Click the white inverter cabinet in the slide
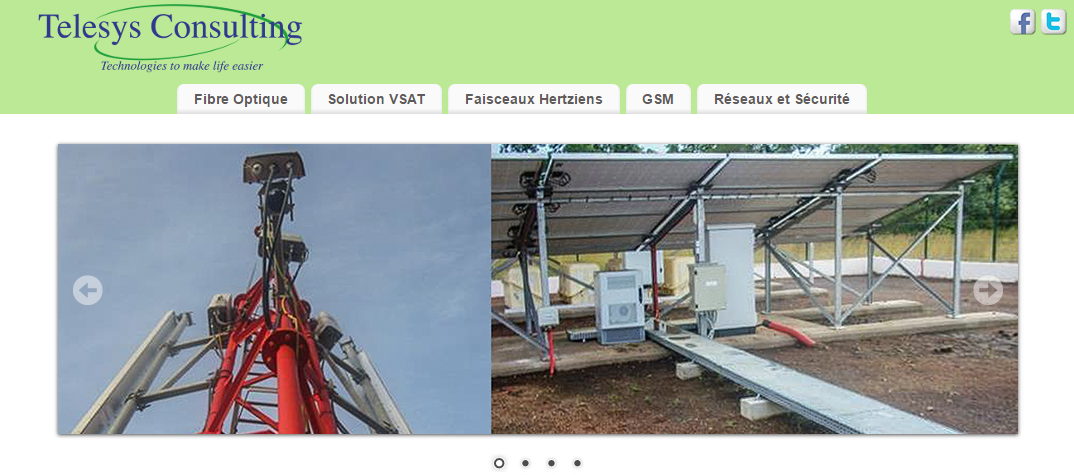This screenshot has height=475, width=1074. pyautogui.click(x=619, y=306)
